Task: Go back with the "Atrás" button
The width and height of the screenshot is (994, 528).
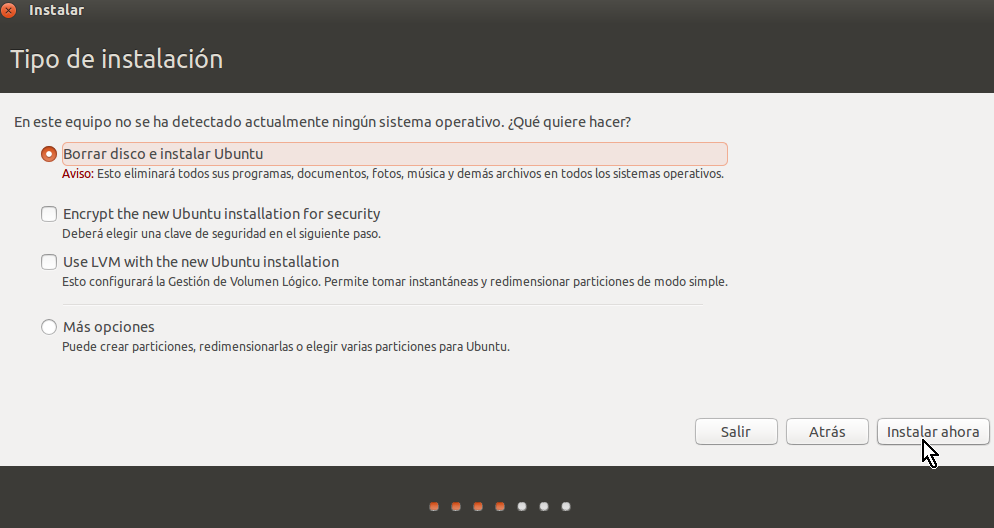Action: tap(827, 432)
